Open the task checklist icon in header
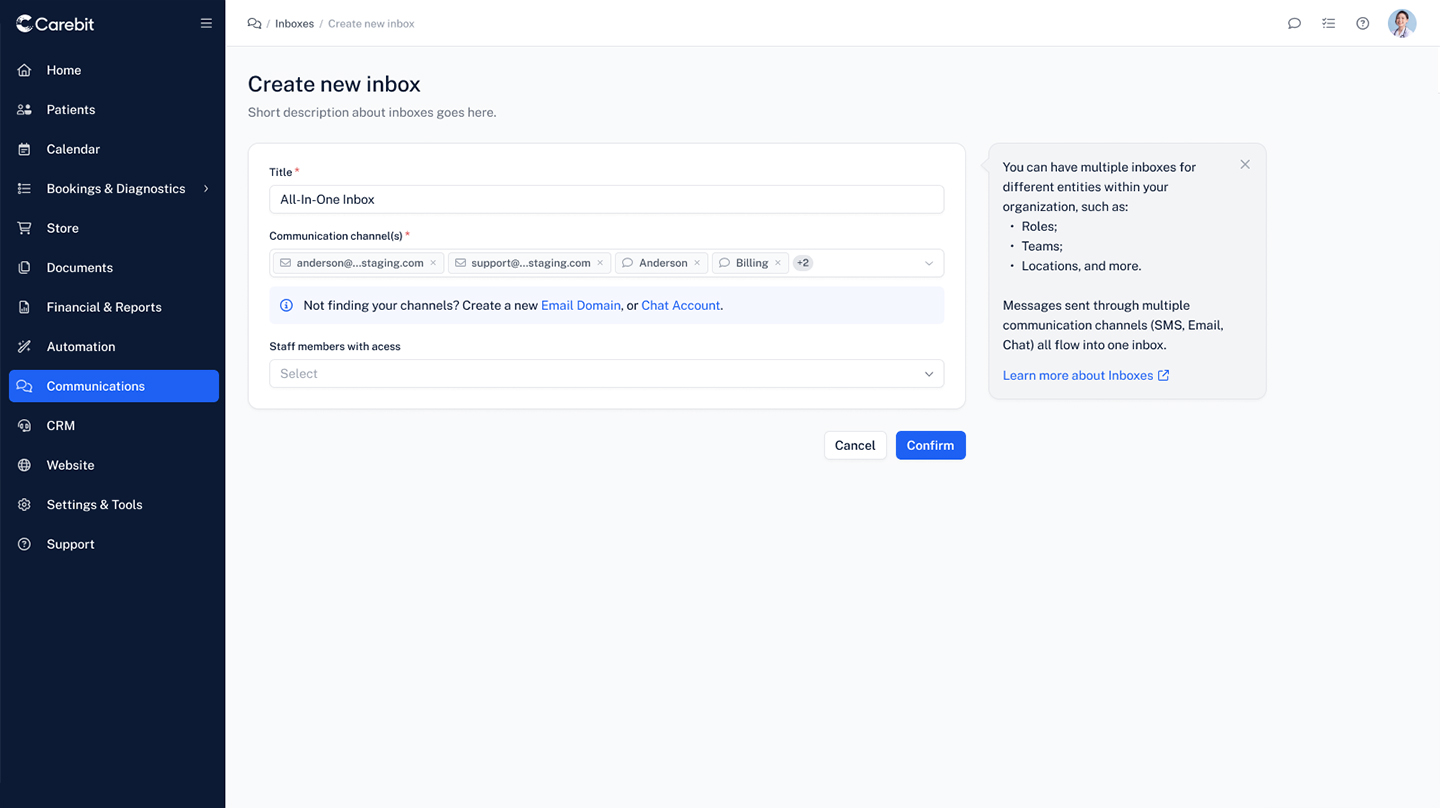The height and width of the screenshot is (808, 1440). (1328, 23)
